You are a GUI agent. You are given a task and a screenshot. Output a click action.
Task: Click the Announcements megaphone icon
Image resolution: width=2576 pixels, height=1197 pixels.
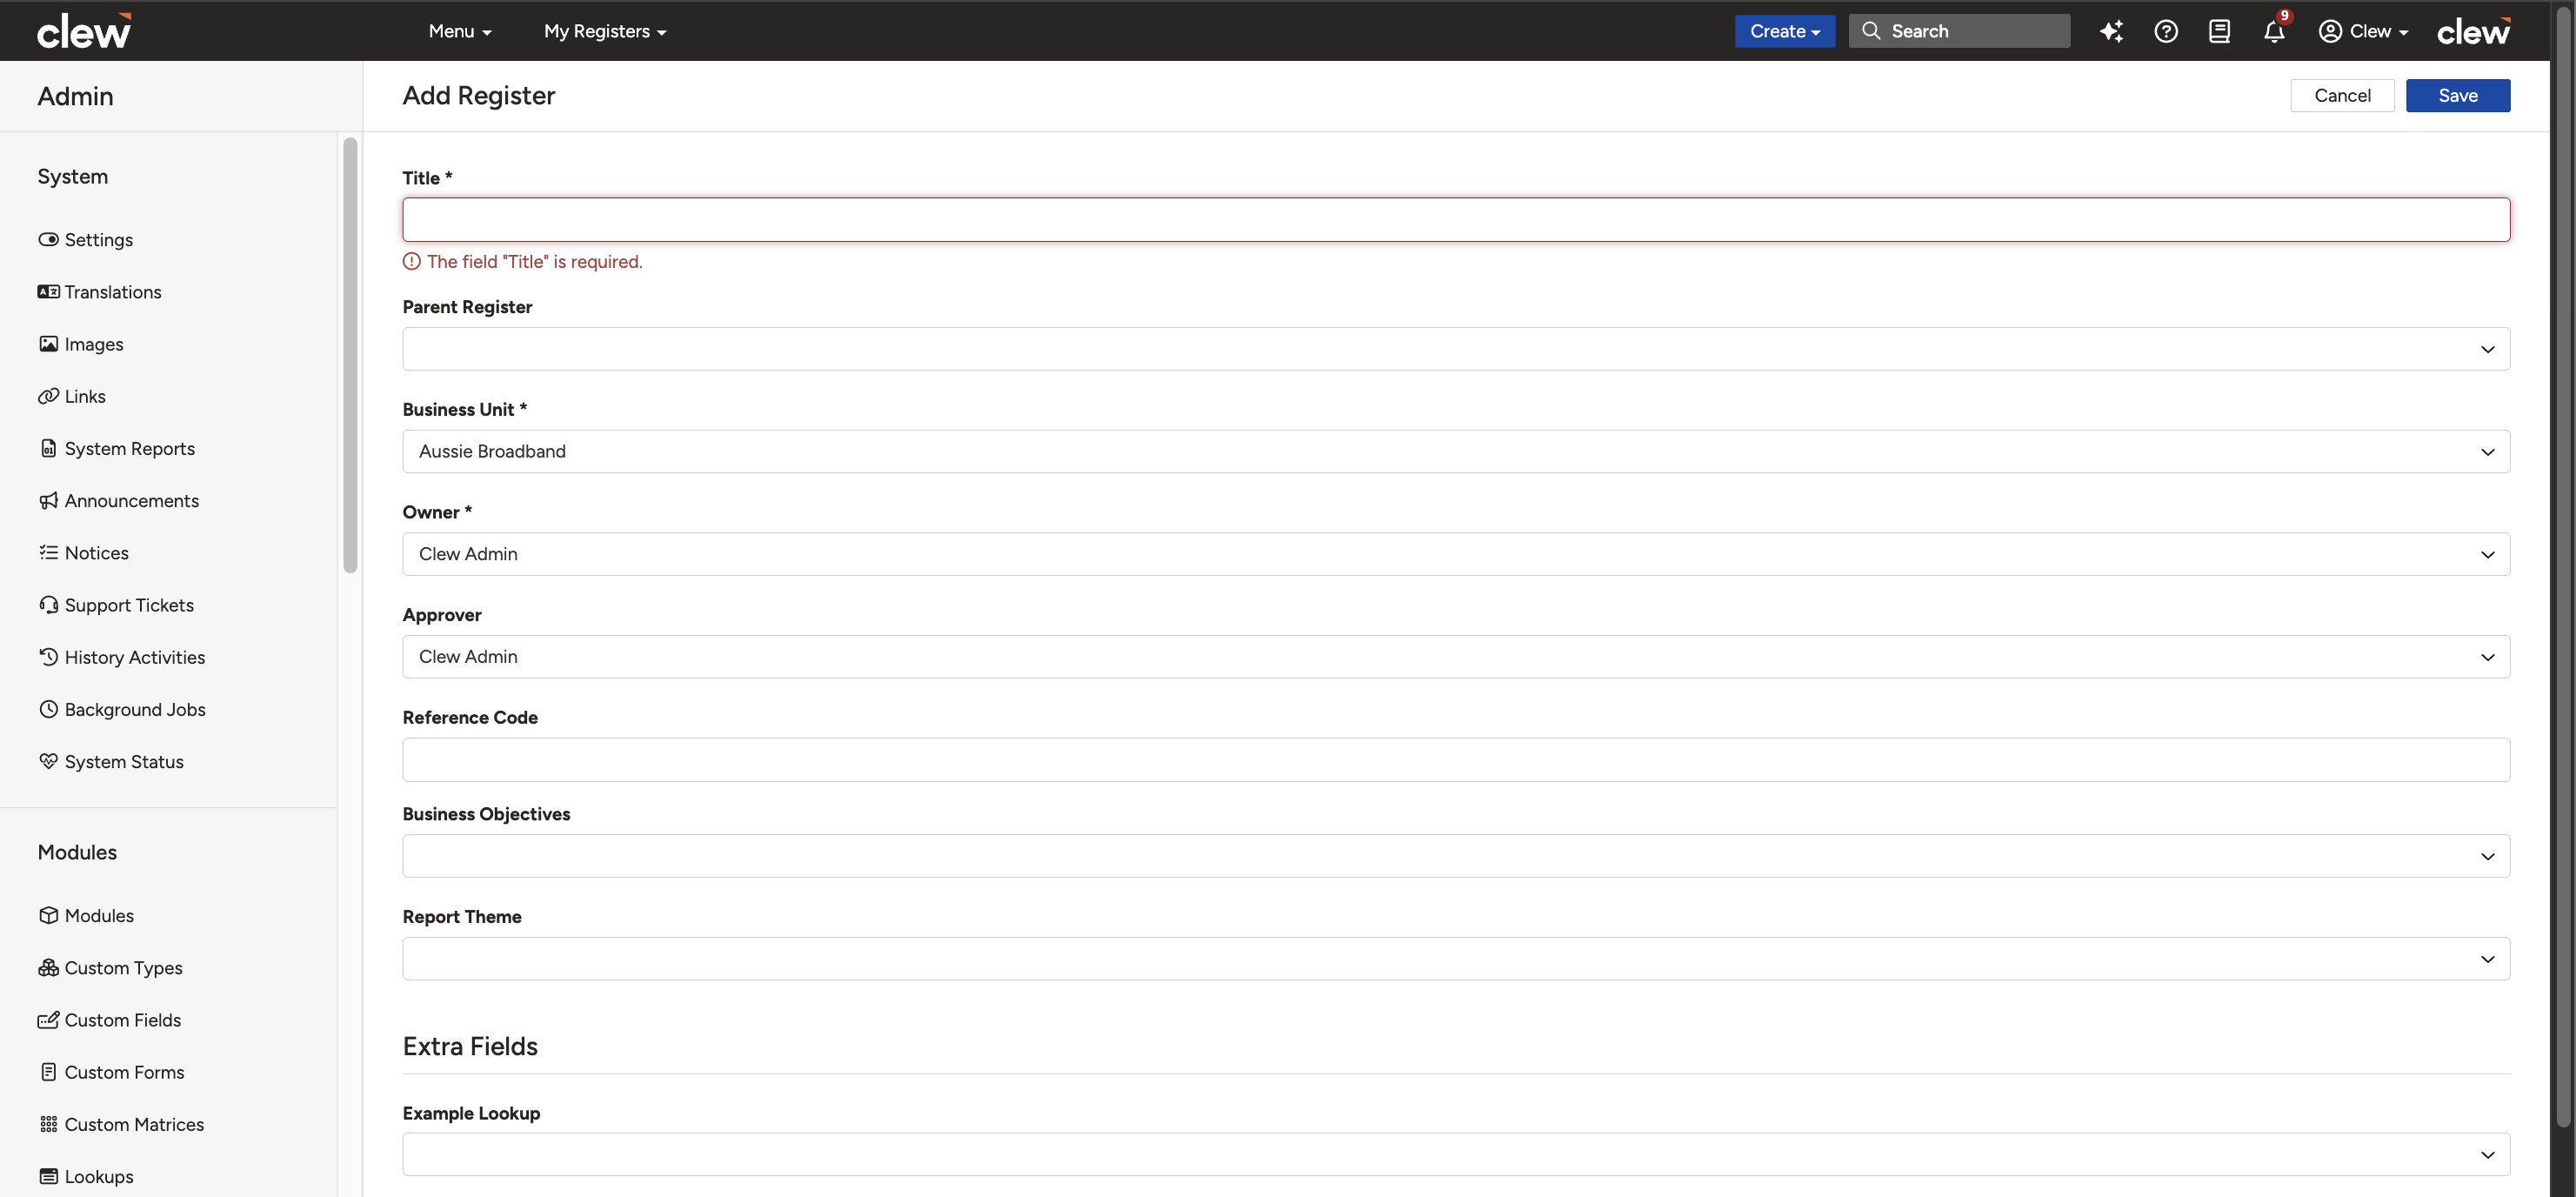click(48, 500)
